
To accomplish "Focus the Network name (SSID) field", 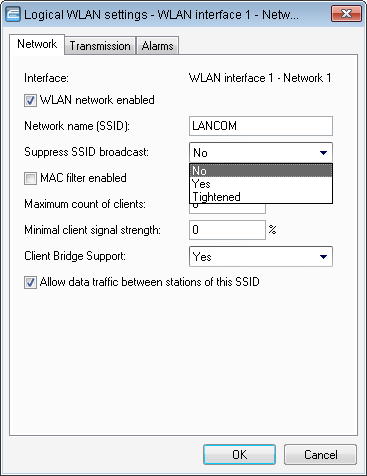I will click(261, 126).
